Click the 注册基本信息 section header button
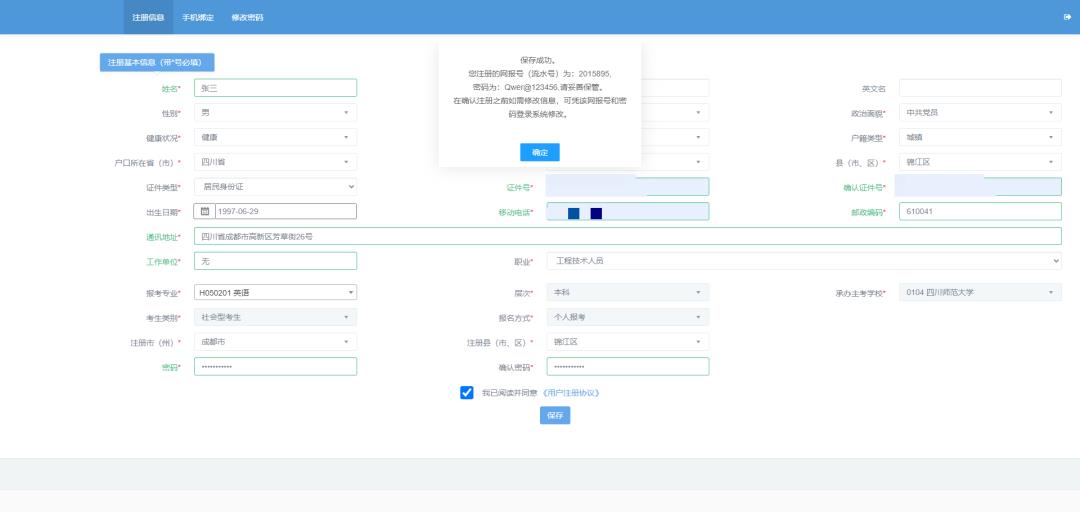Screen dimensions: 1080x512 [x=157, y=62]
